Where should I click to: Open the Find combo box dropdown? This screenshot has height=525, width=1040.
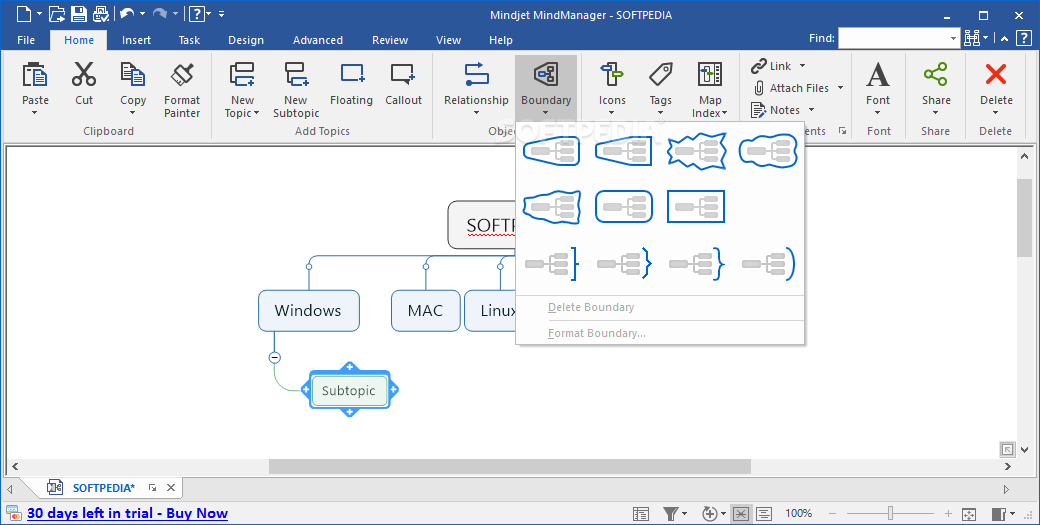tap(954, 39)
